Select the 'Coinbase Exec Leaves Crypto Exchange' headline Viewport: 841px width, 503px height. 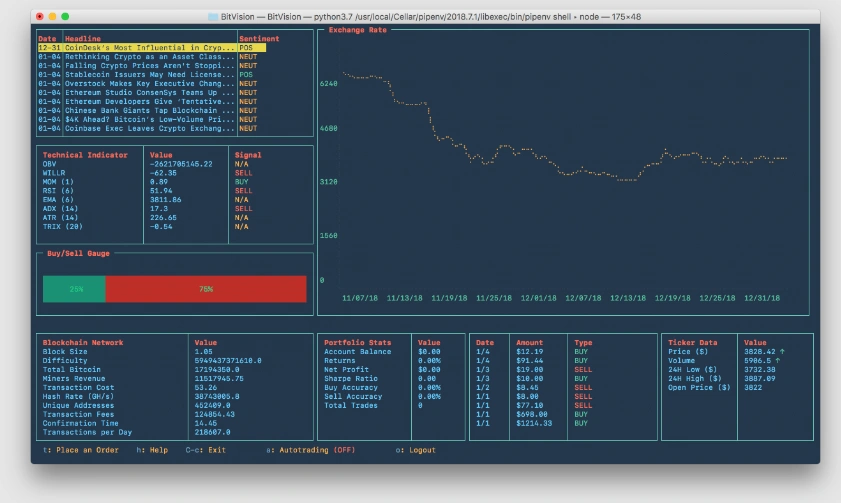150,128
